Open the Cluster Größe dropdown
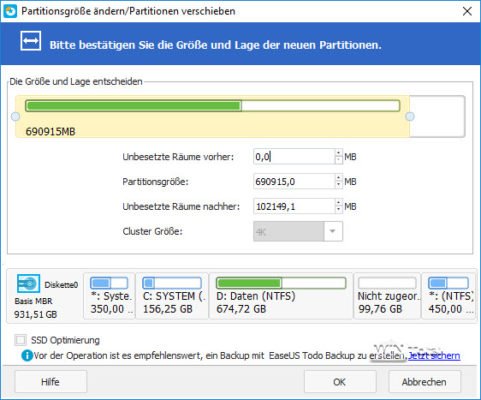Image resolution: width=481 pixels, height=400 pixels. pyautogui.click(x=332, y=231)
